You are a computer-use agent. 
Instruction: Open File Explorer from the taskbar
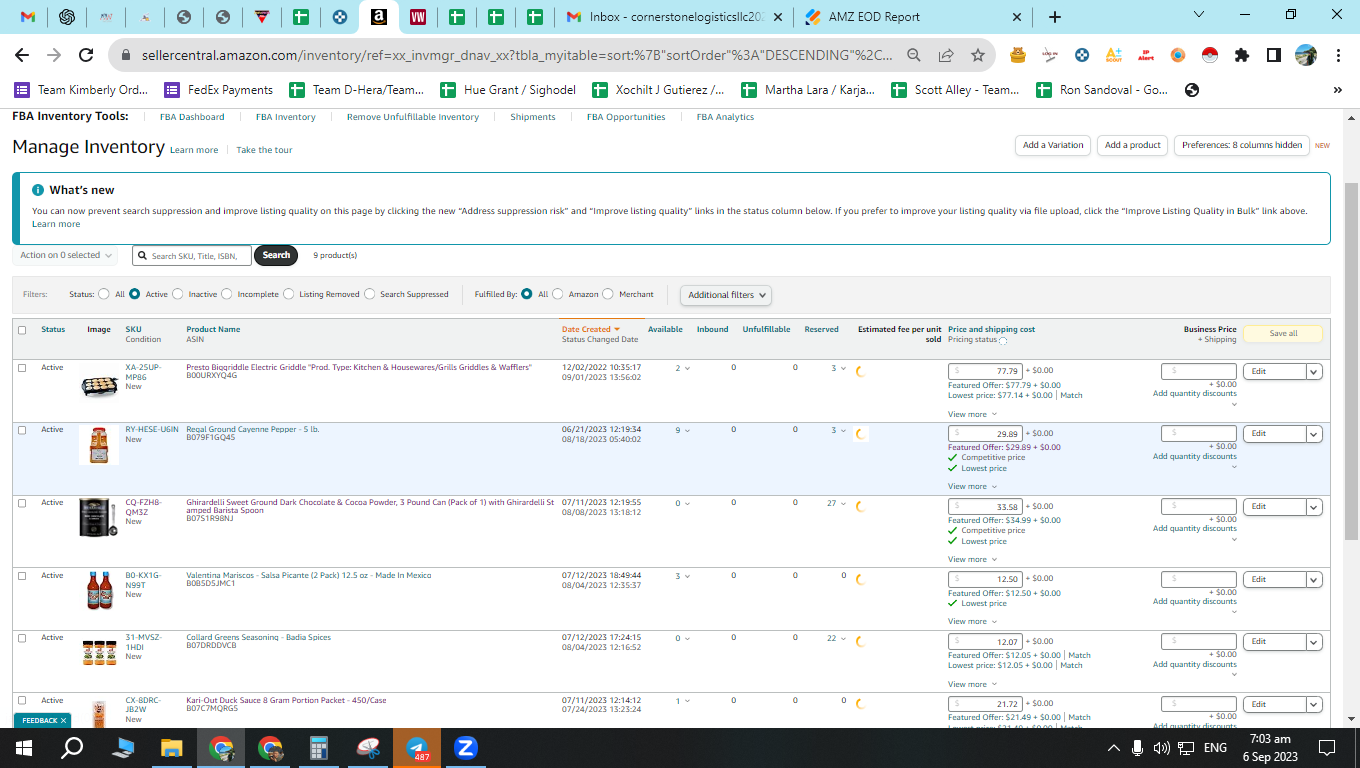172,747
